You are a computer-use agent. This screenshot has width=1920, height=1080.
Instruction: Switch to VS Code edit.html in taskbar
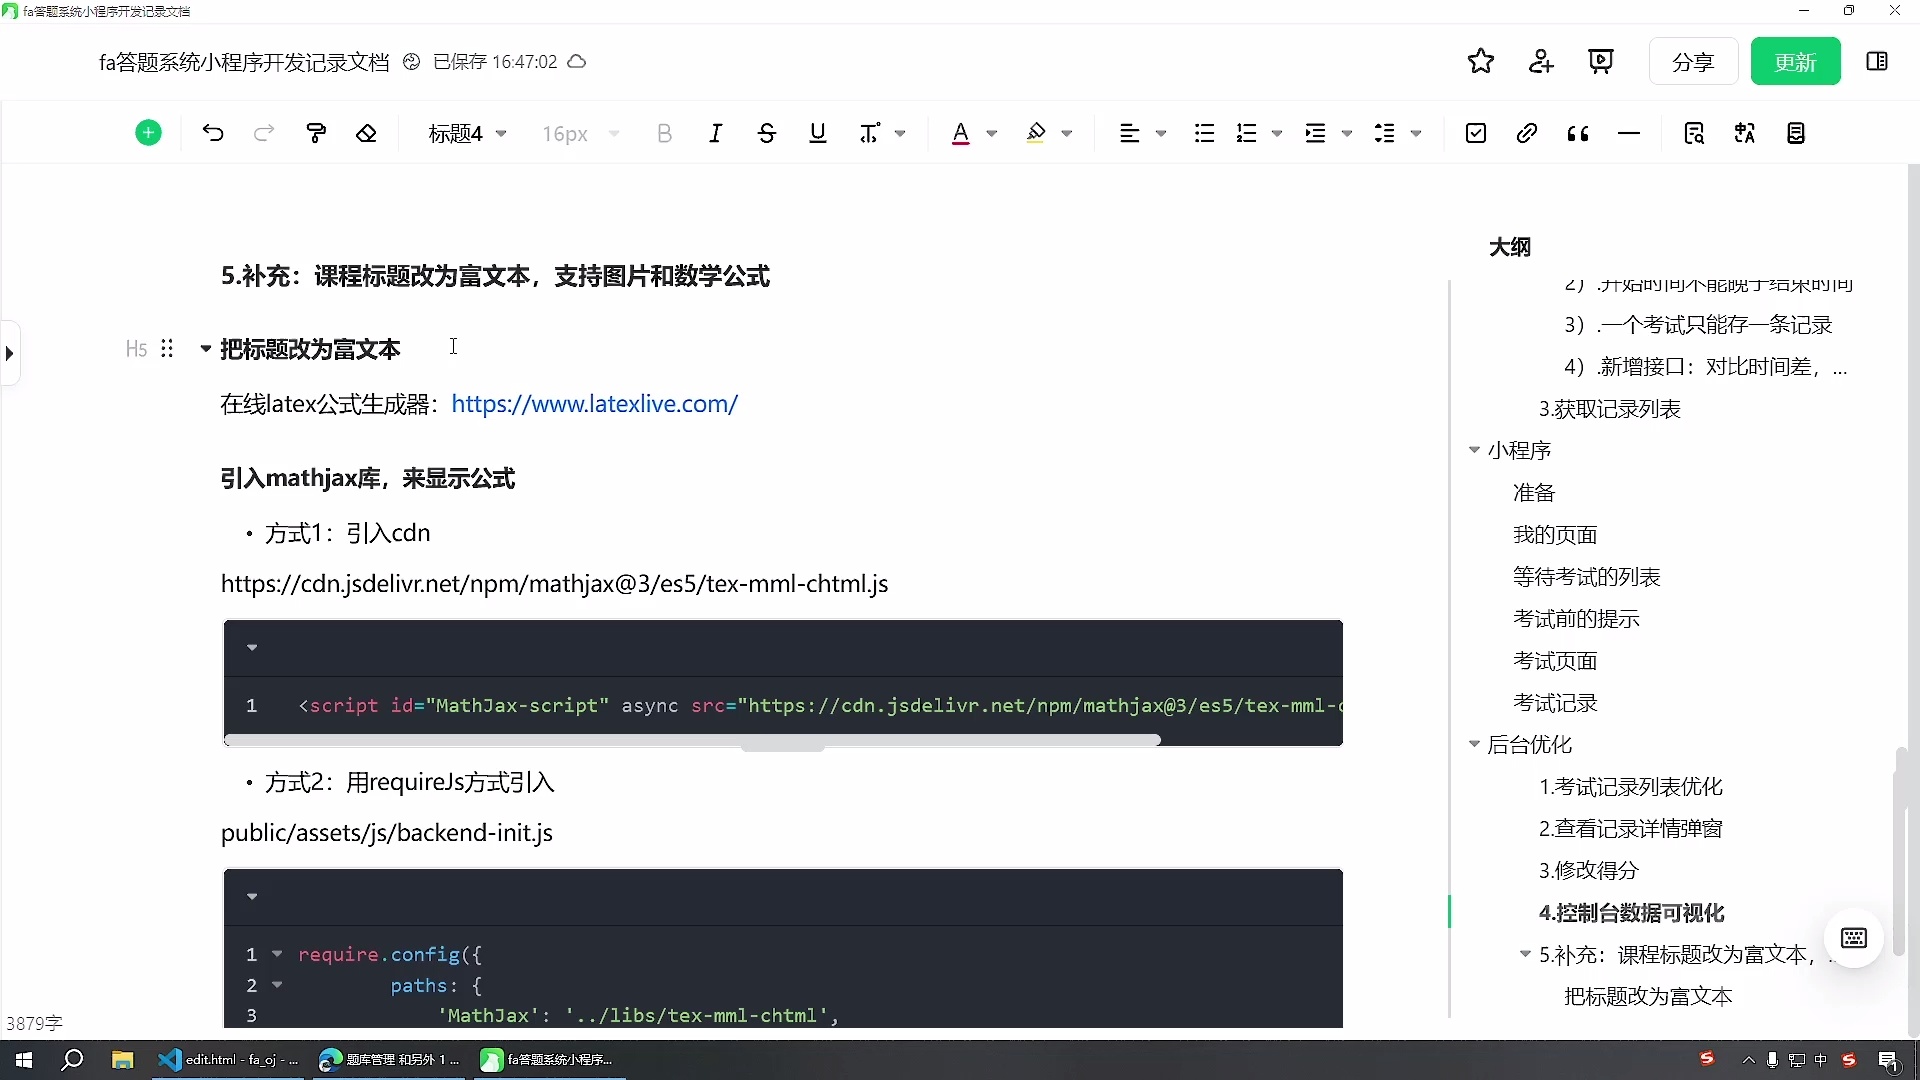point(229,1060)
